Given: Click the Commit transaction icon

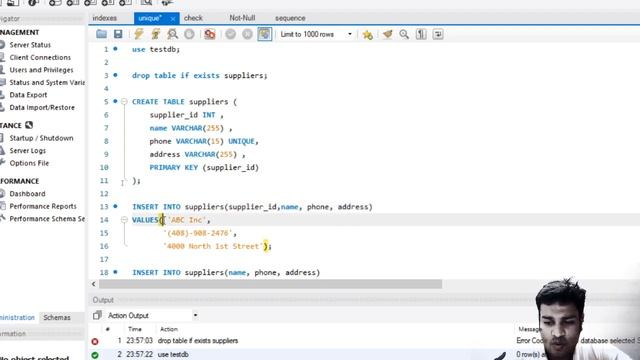Looking at the screenshot, I should tap(231, 34).
